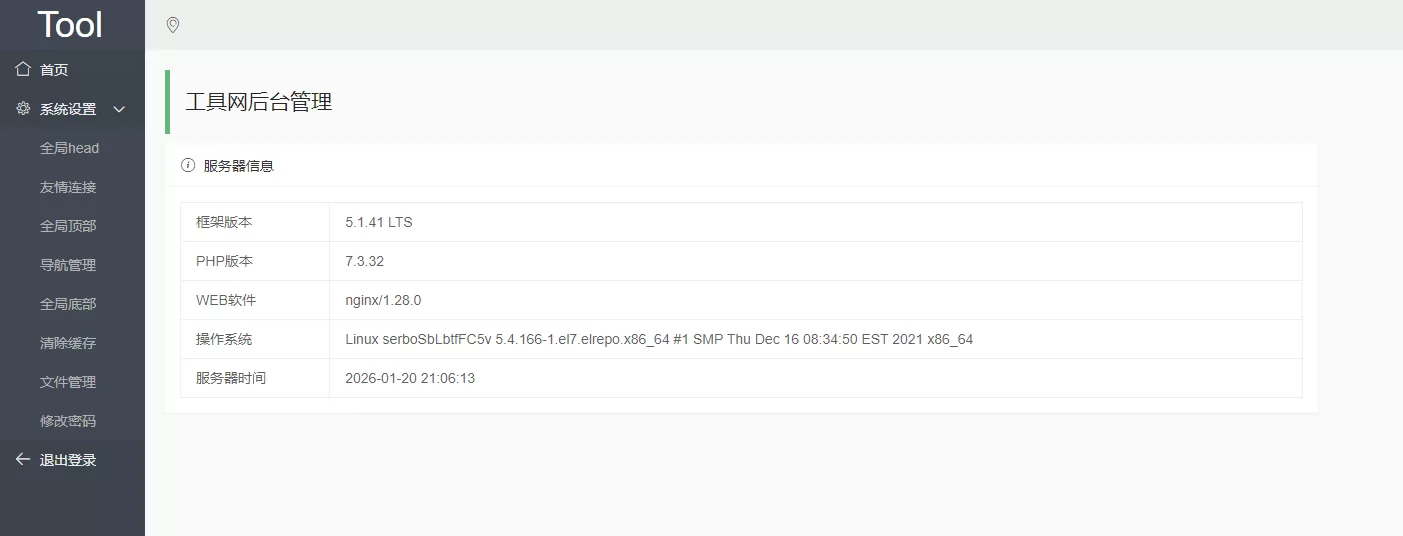
Task: Open the 修改密码 page
Action: tap(68, 421)
